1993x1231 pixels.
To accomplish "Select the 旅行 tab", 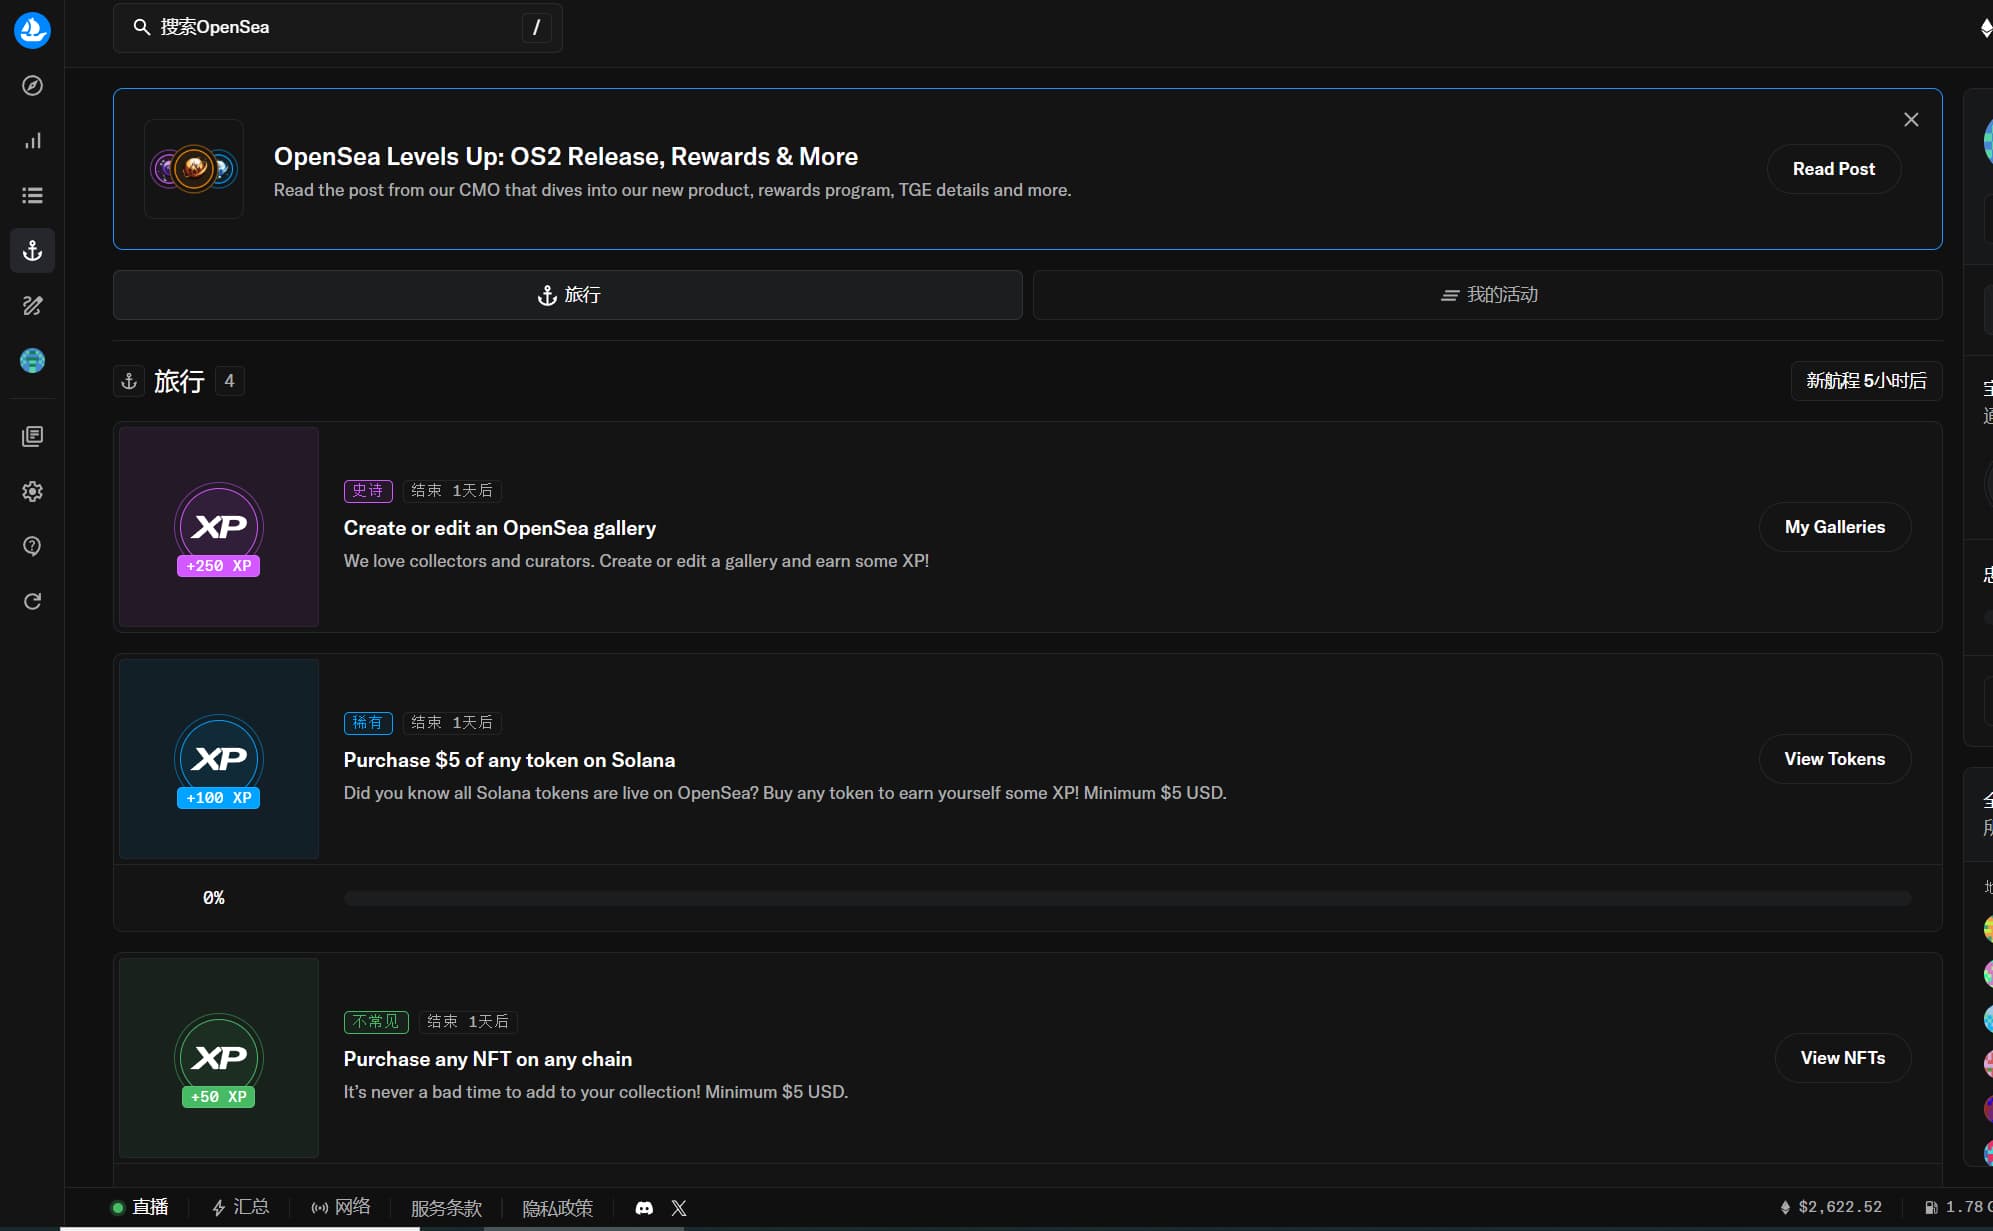I will tap(567, 295).
